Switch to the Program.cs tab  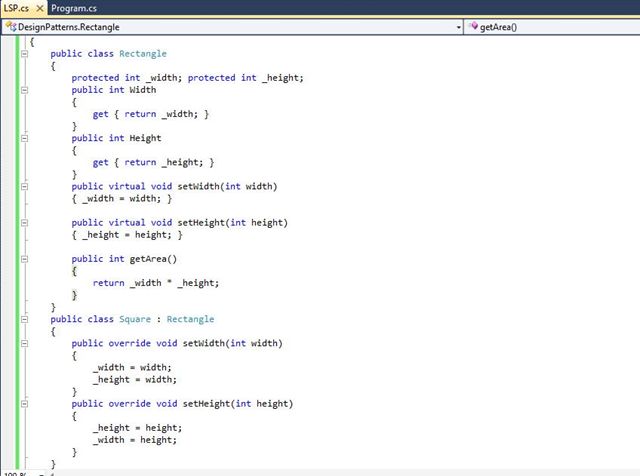tap(74, 8)
